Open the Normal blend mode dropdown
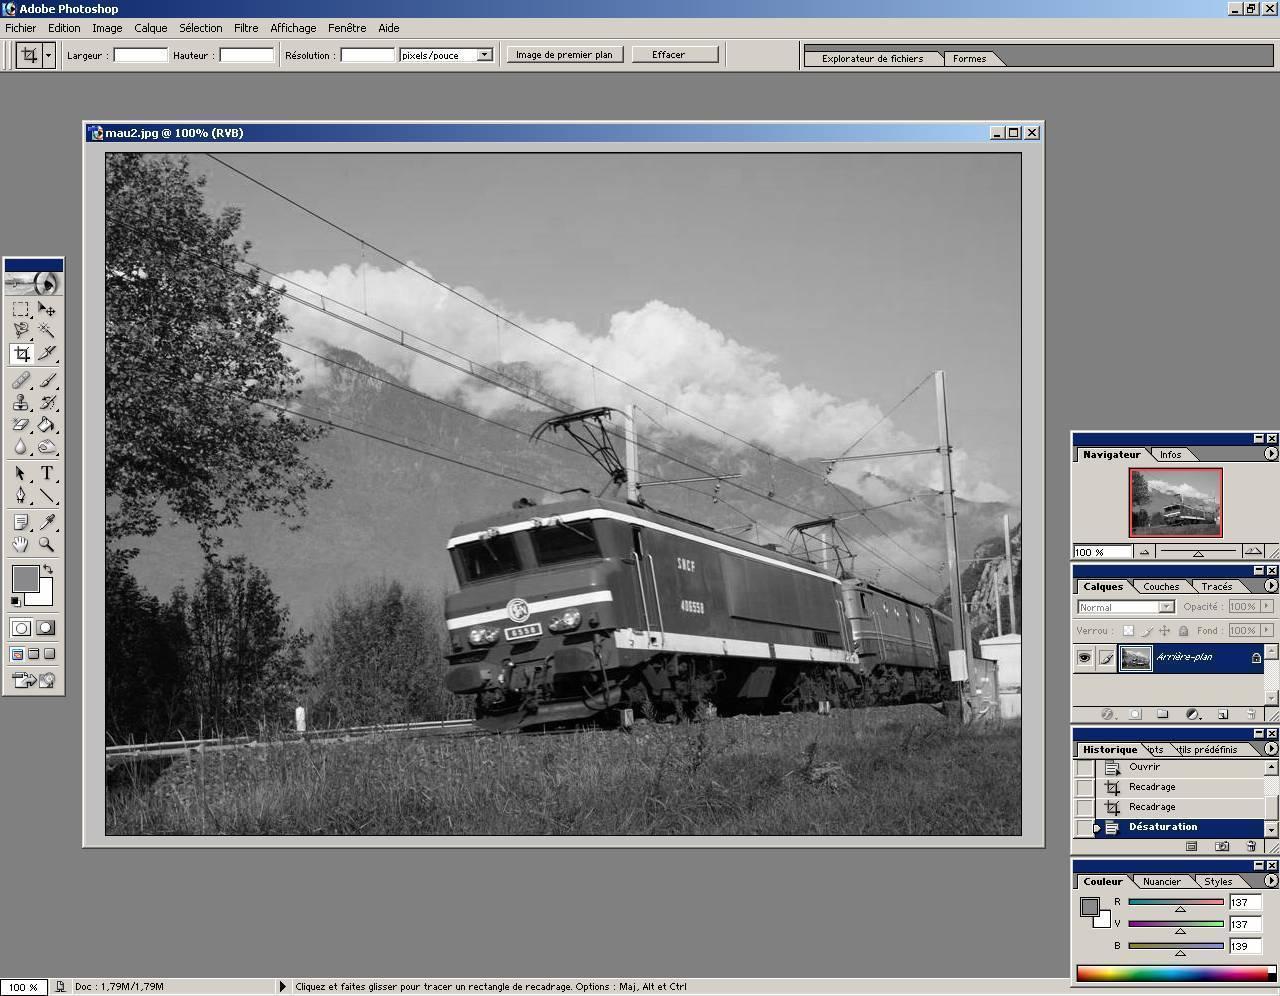This screenshot has width=1280, height=996. pyautogui.click(x=1166, y=607)
